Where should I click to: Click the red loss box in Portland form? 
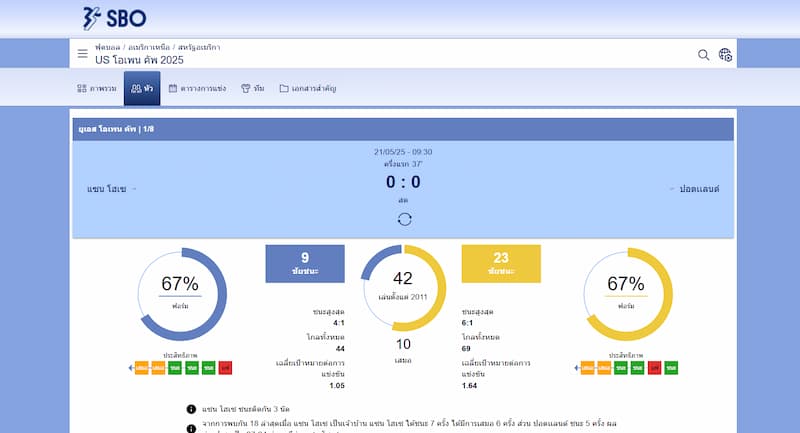point(654,368)
